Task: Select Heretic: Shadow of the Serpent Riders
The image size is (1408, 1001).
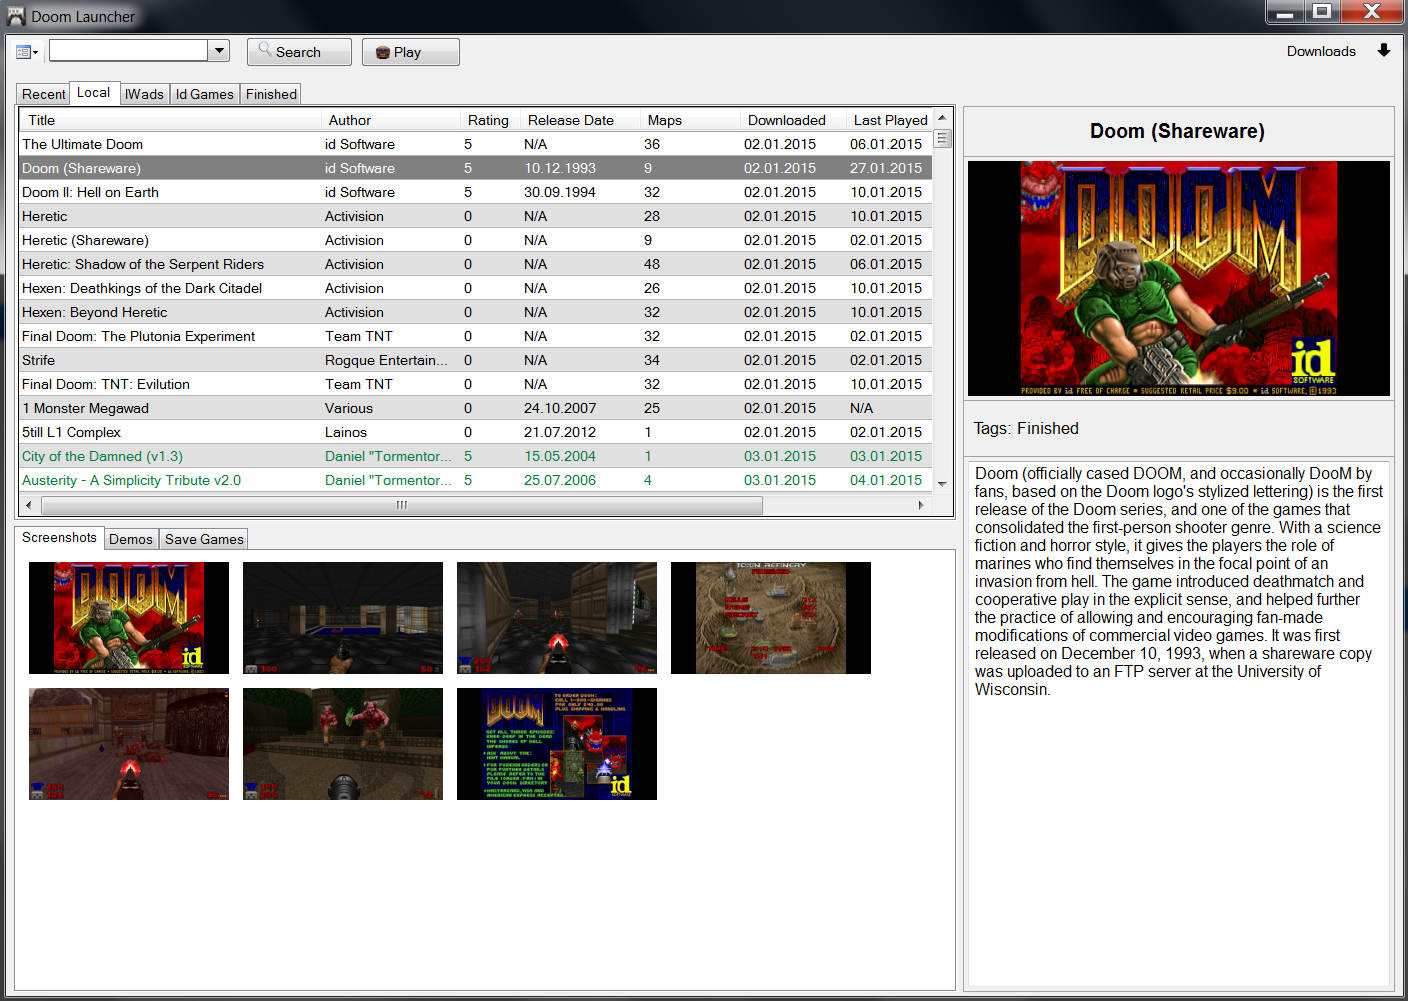Action: click(x=476, y=264)
